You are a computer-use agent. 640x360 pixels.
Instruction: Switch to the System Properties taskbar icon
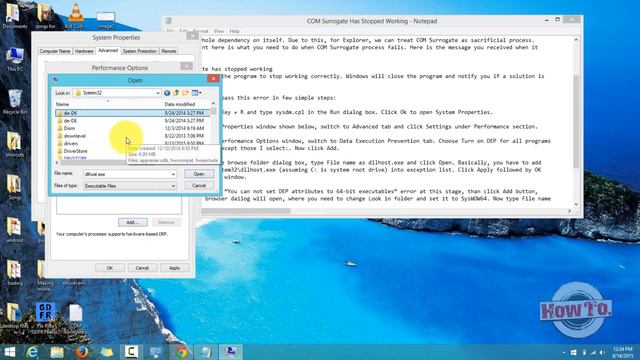click(231, 352)
